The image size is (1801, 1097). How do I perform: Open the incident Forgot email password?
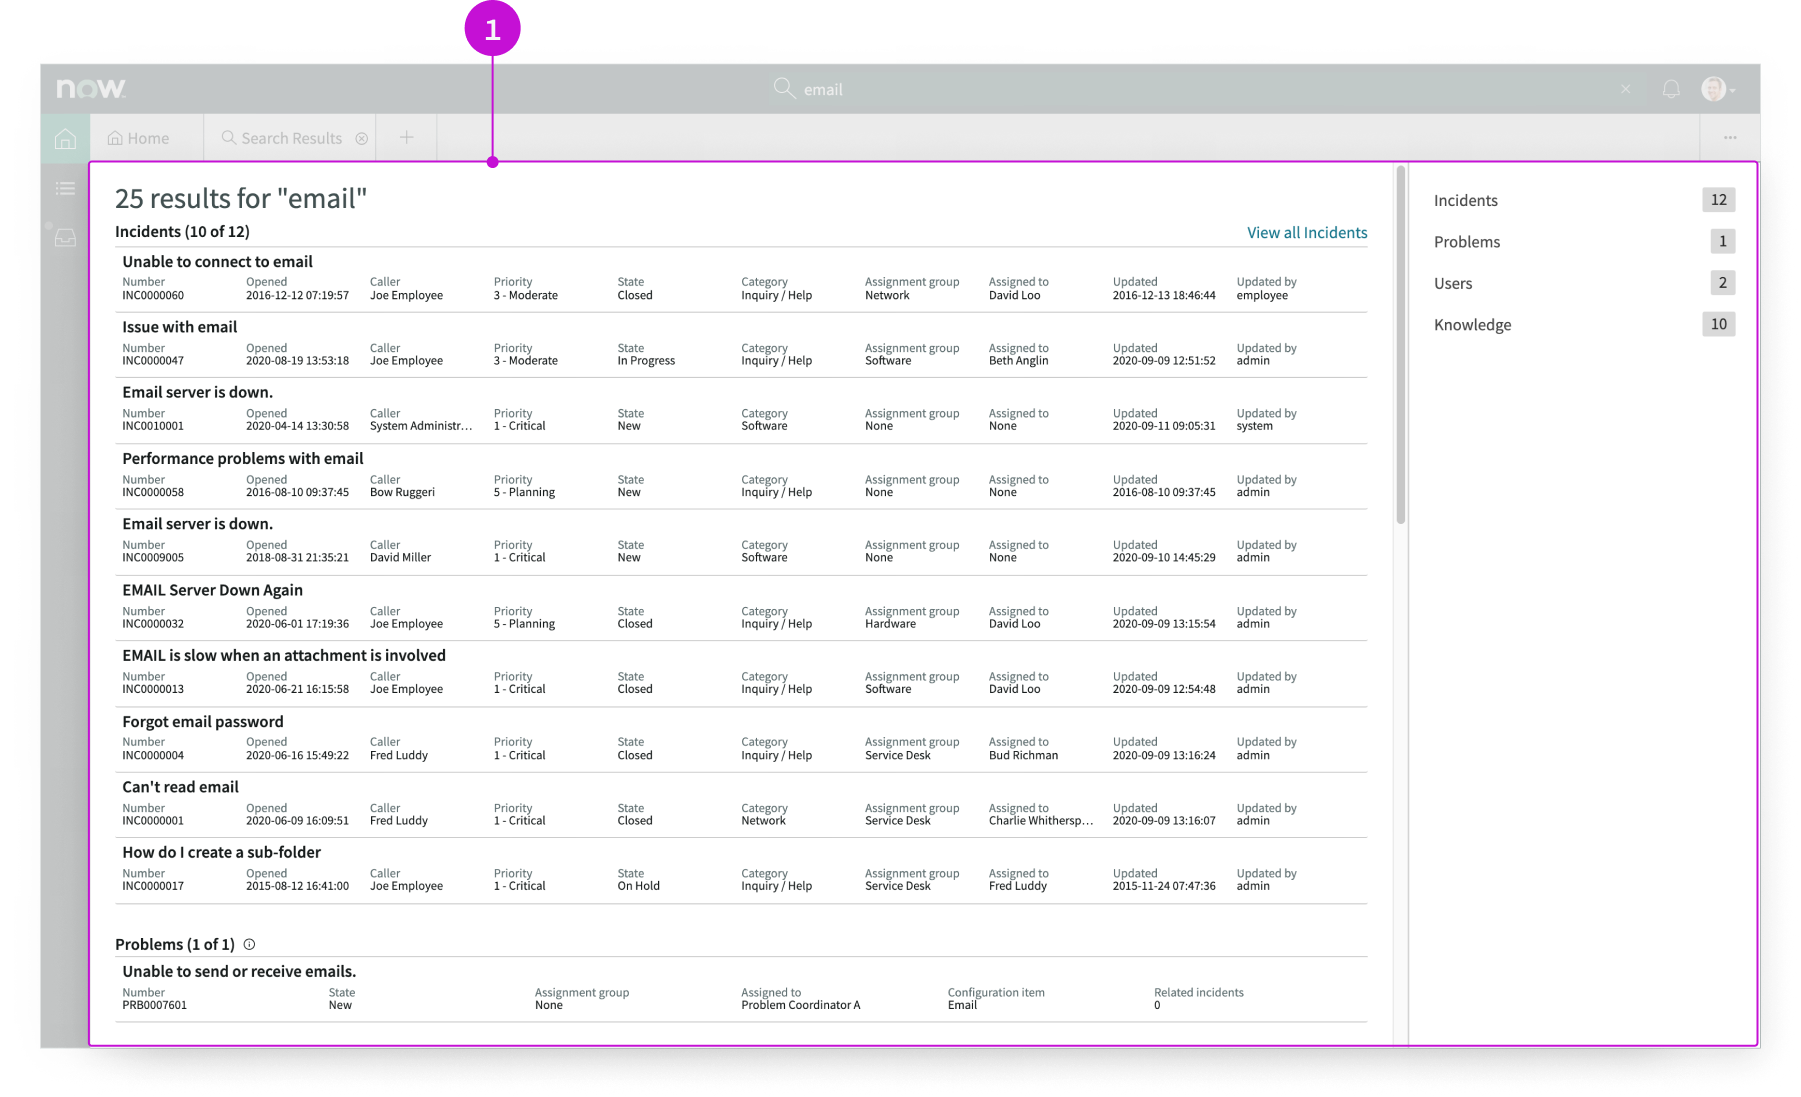202,721
